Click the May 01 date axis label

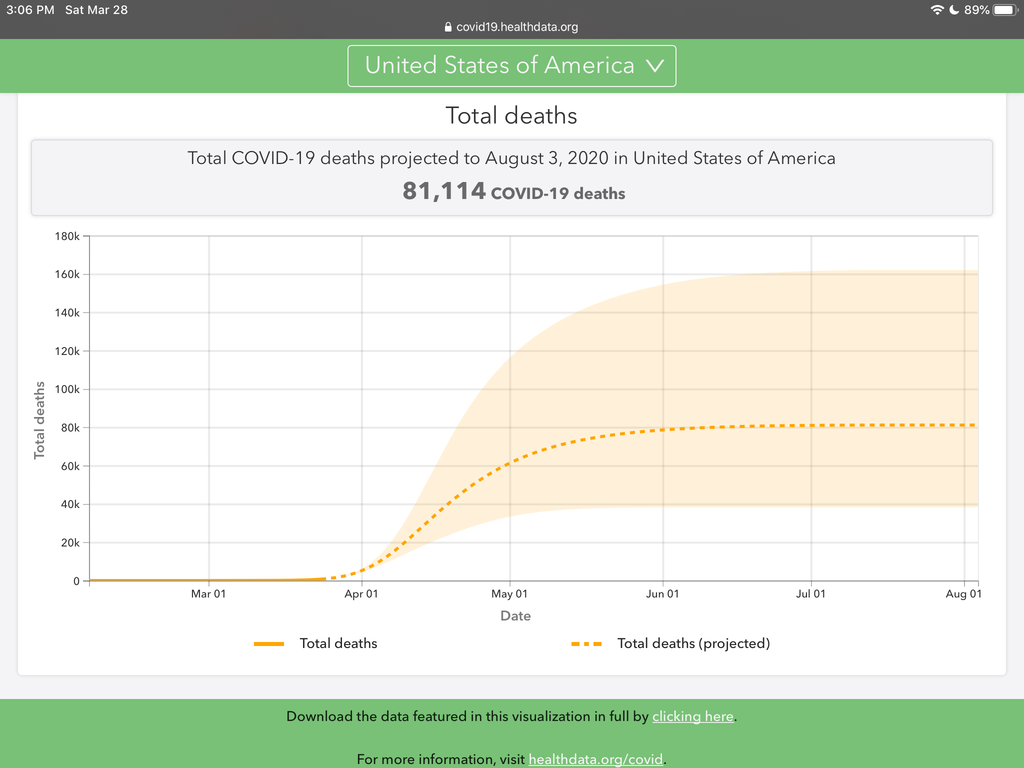[510, 594]
